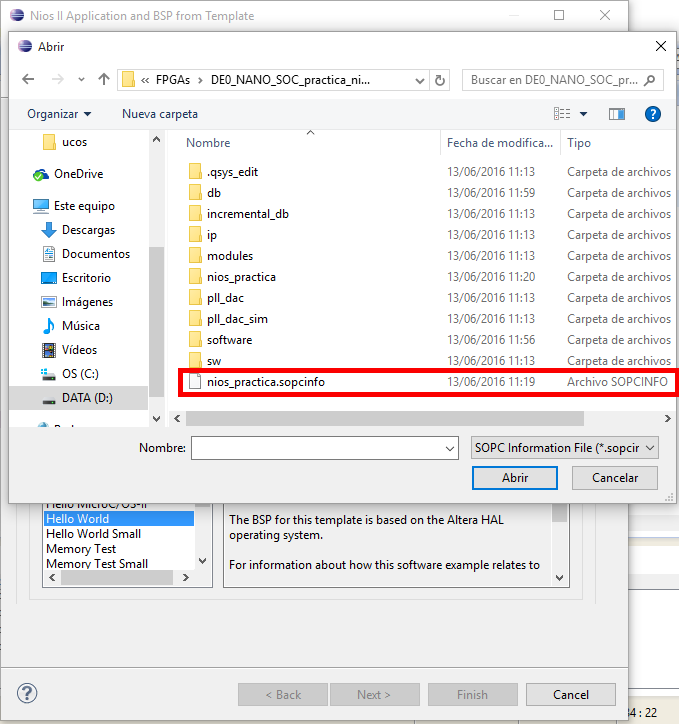Open Imágenes in the sidebar
679x724 pixels.
click(x=77, y=302)
